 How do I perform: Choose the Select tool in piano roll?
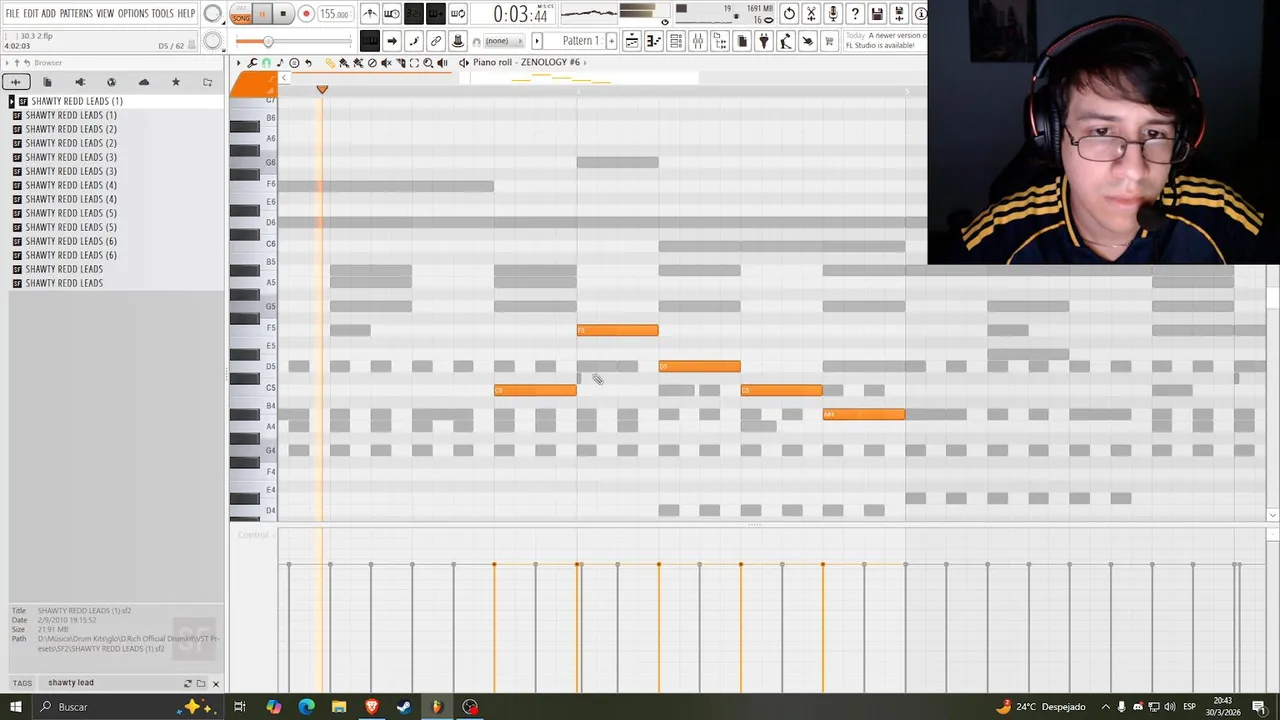click(x=414, y=63)
